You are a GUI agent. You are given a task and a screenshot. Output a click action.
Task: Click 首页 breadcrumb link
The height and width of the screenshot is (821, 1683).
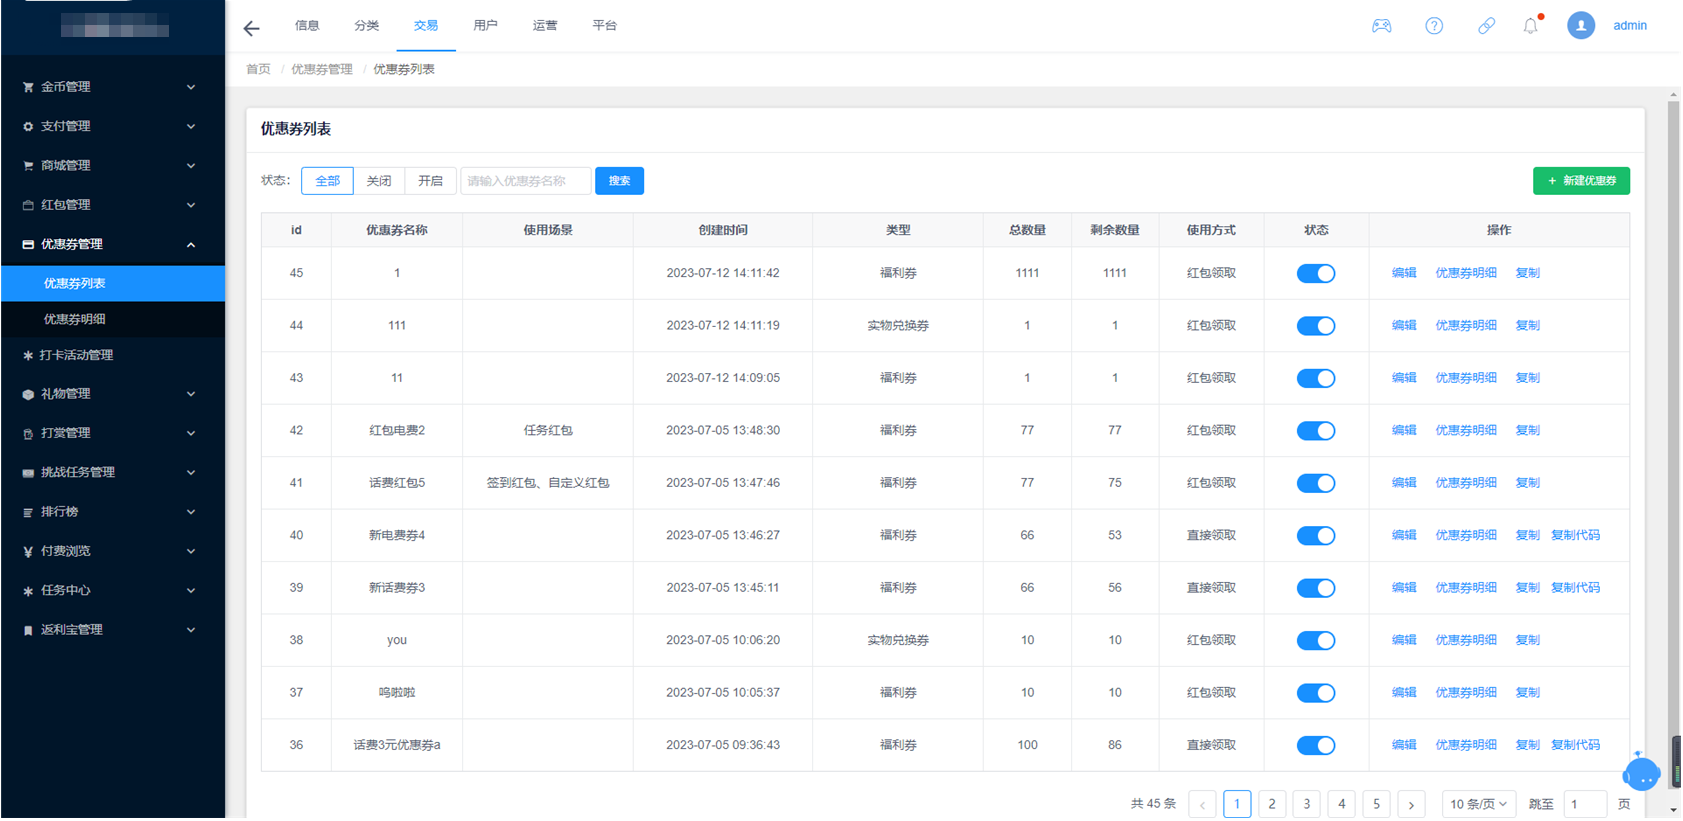258,69
